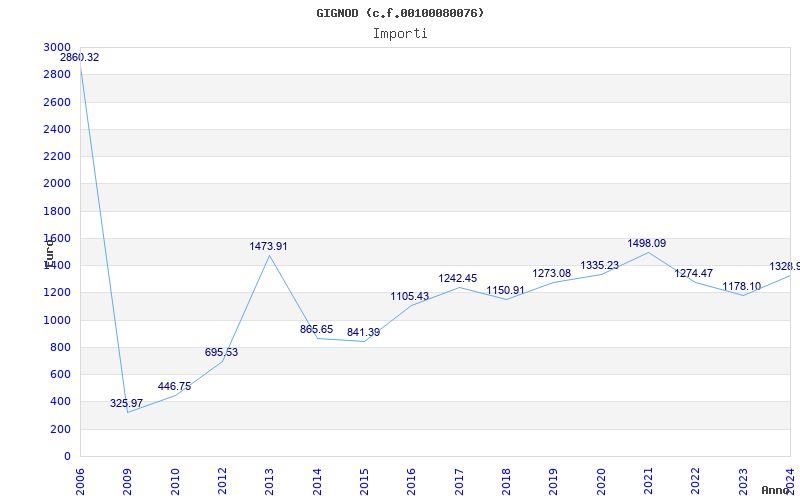The width and height of the screenshot is (800, 500).
Task: Select the 1274.47 data label
Action: tap(694, 273)
